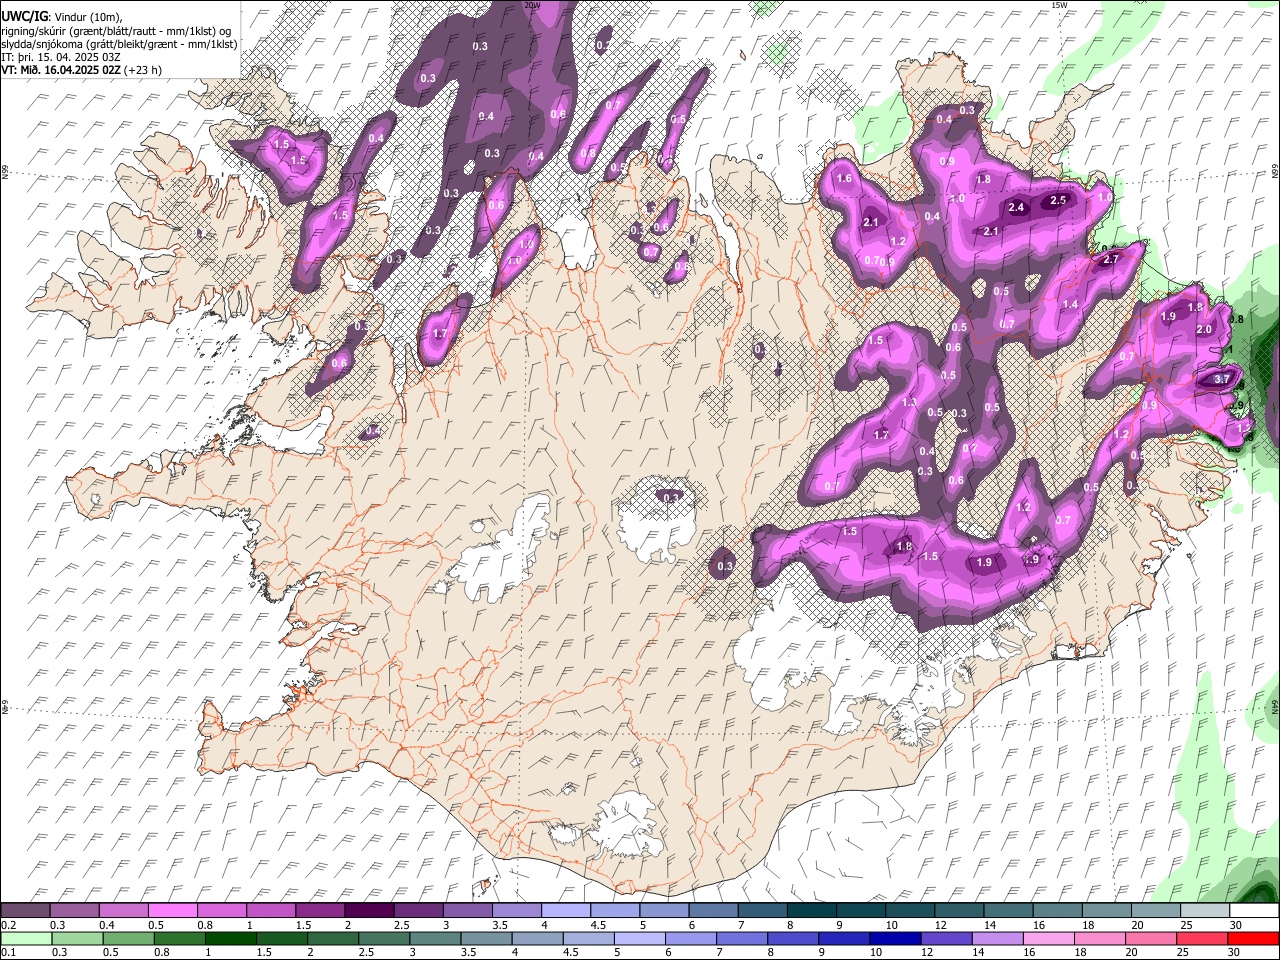The height and width of the screenshot is (960, 1280).
Task: Pick dark teal upper swatch between 8 and 9
Action: 812,911
